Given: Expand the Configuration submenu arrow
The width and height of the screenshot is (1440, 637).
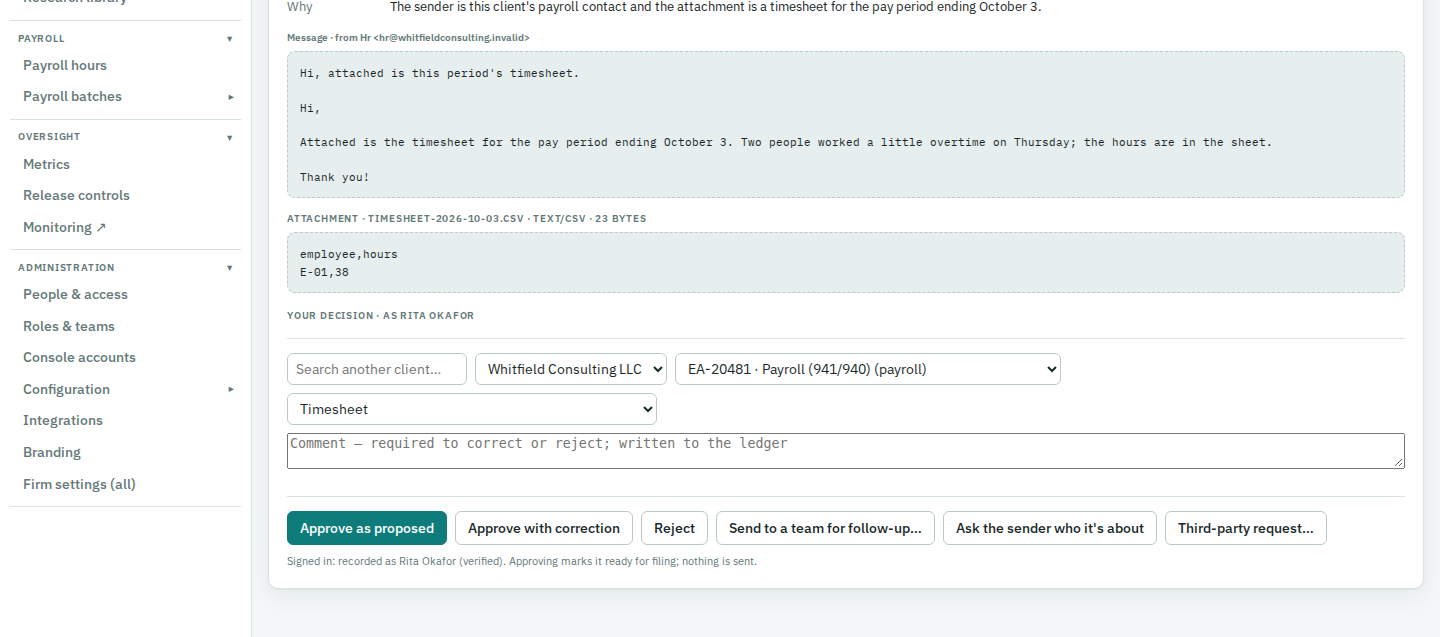Looking at the screenshot, I should point(231,389).
